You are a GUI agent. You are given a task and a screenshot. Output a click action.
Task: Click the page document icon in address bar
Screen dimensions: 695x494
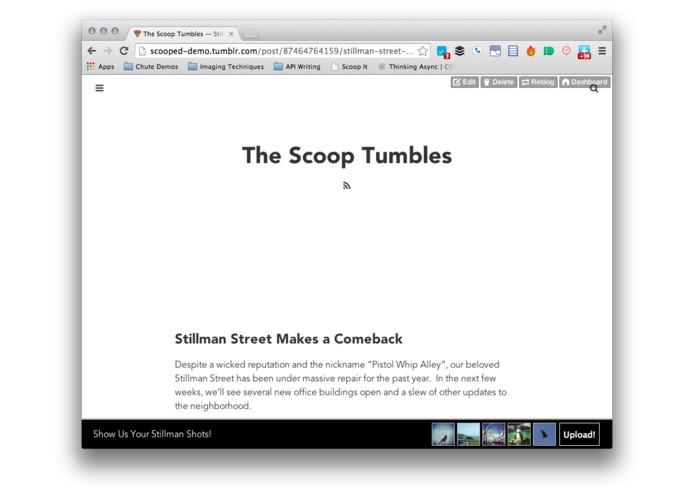click(142, 51)
